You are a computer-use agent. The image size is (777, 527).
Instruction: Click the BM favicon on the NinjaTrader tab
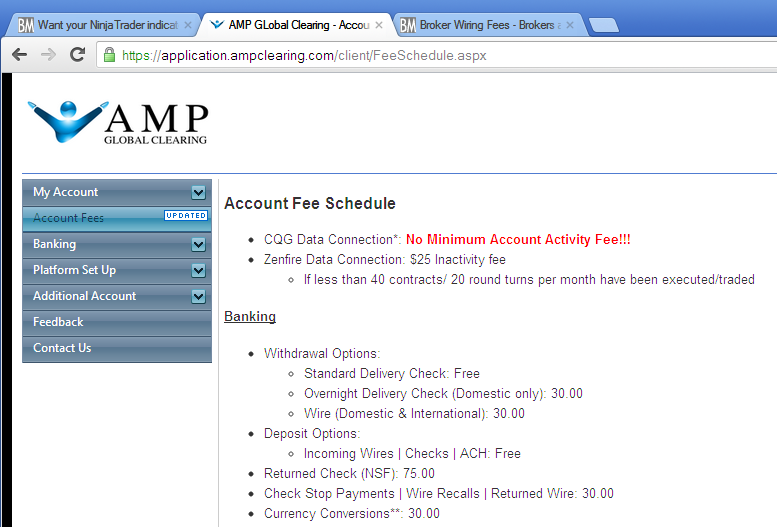(x=26, y=25)
